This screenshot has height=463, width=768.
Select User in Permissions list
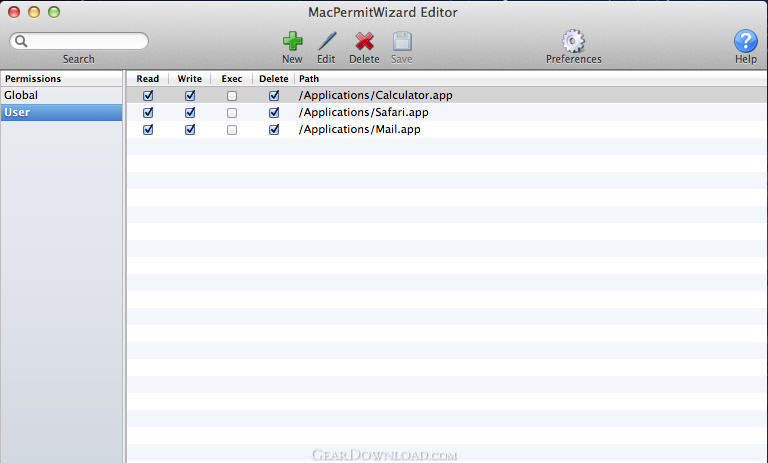(x=61, y=112)
